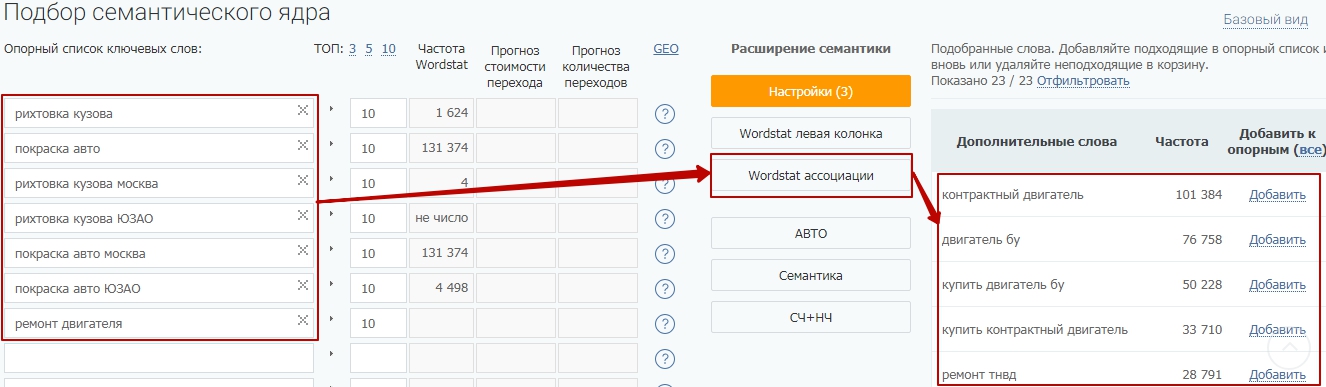Image resolution: width=1326 pixels, height=387 pixels.
Task: Expand arrow next to 'рихтовка кузова москва' row
Action: pos(332,178)
